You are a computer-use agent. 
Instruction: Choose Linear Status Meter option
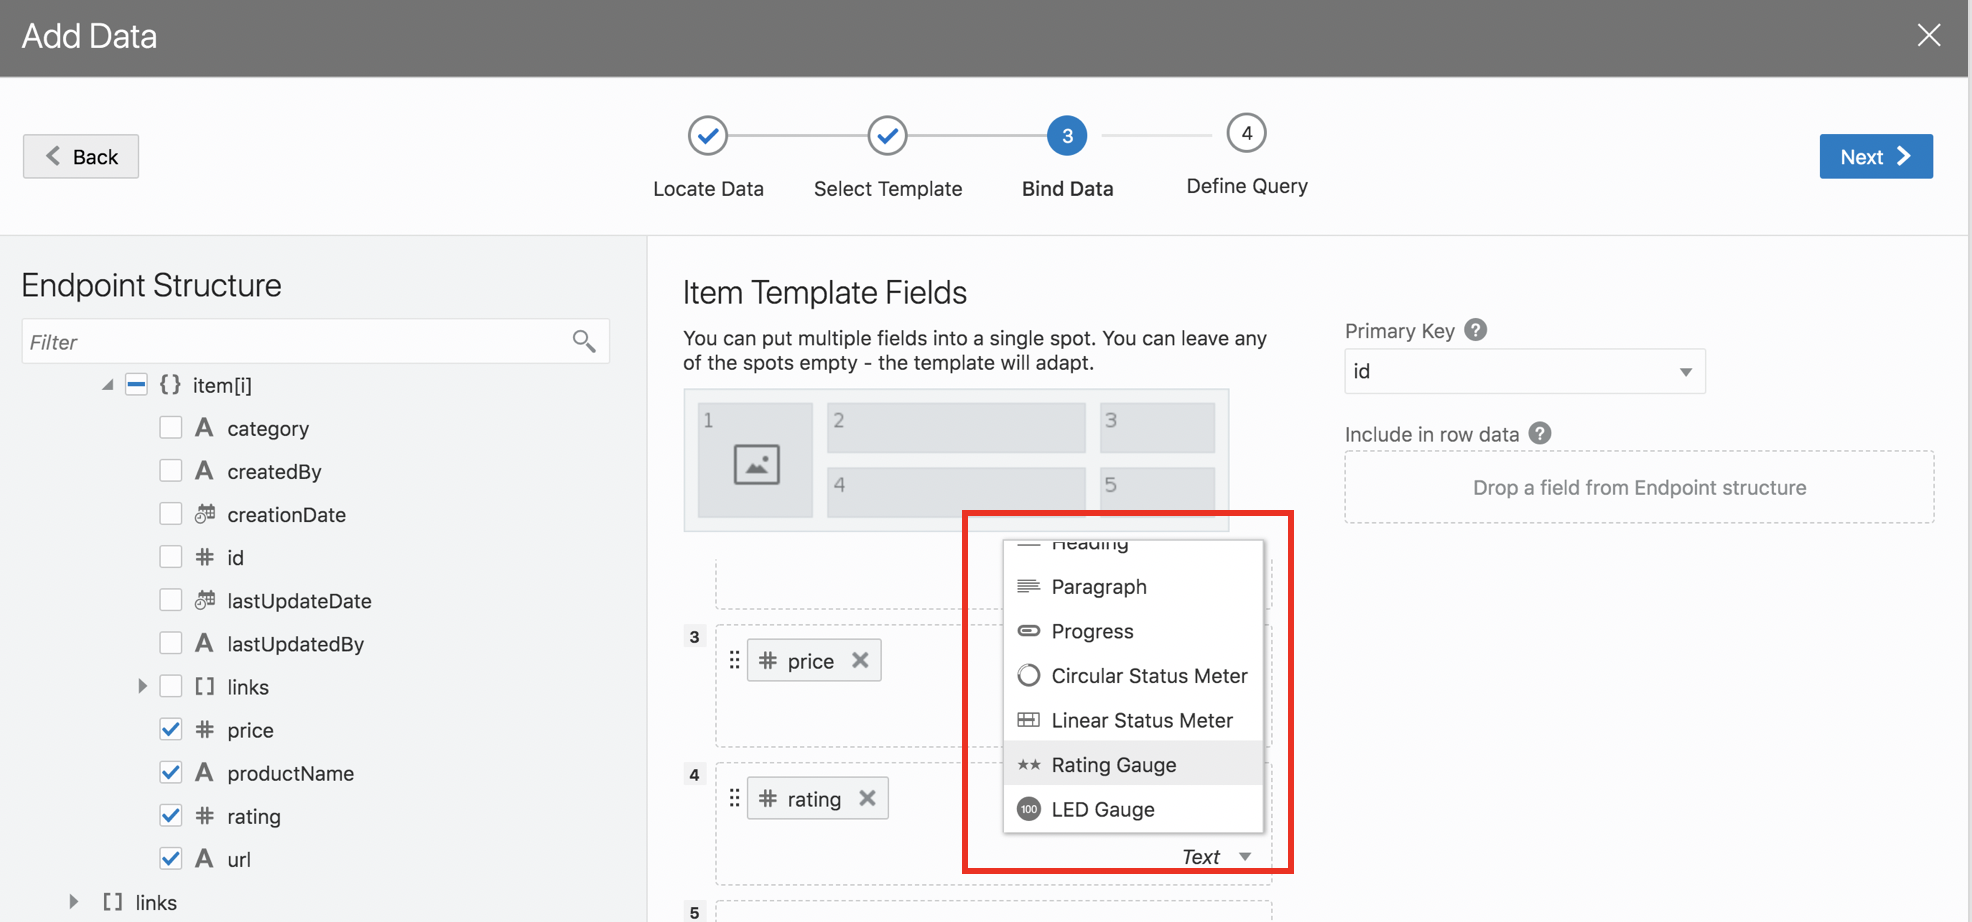1133,720
